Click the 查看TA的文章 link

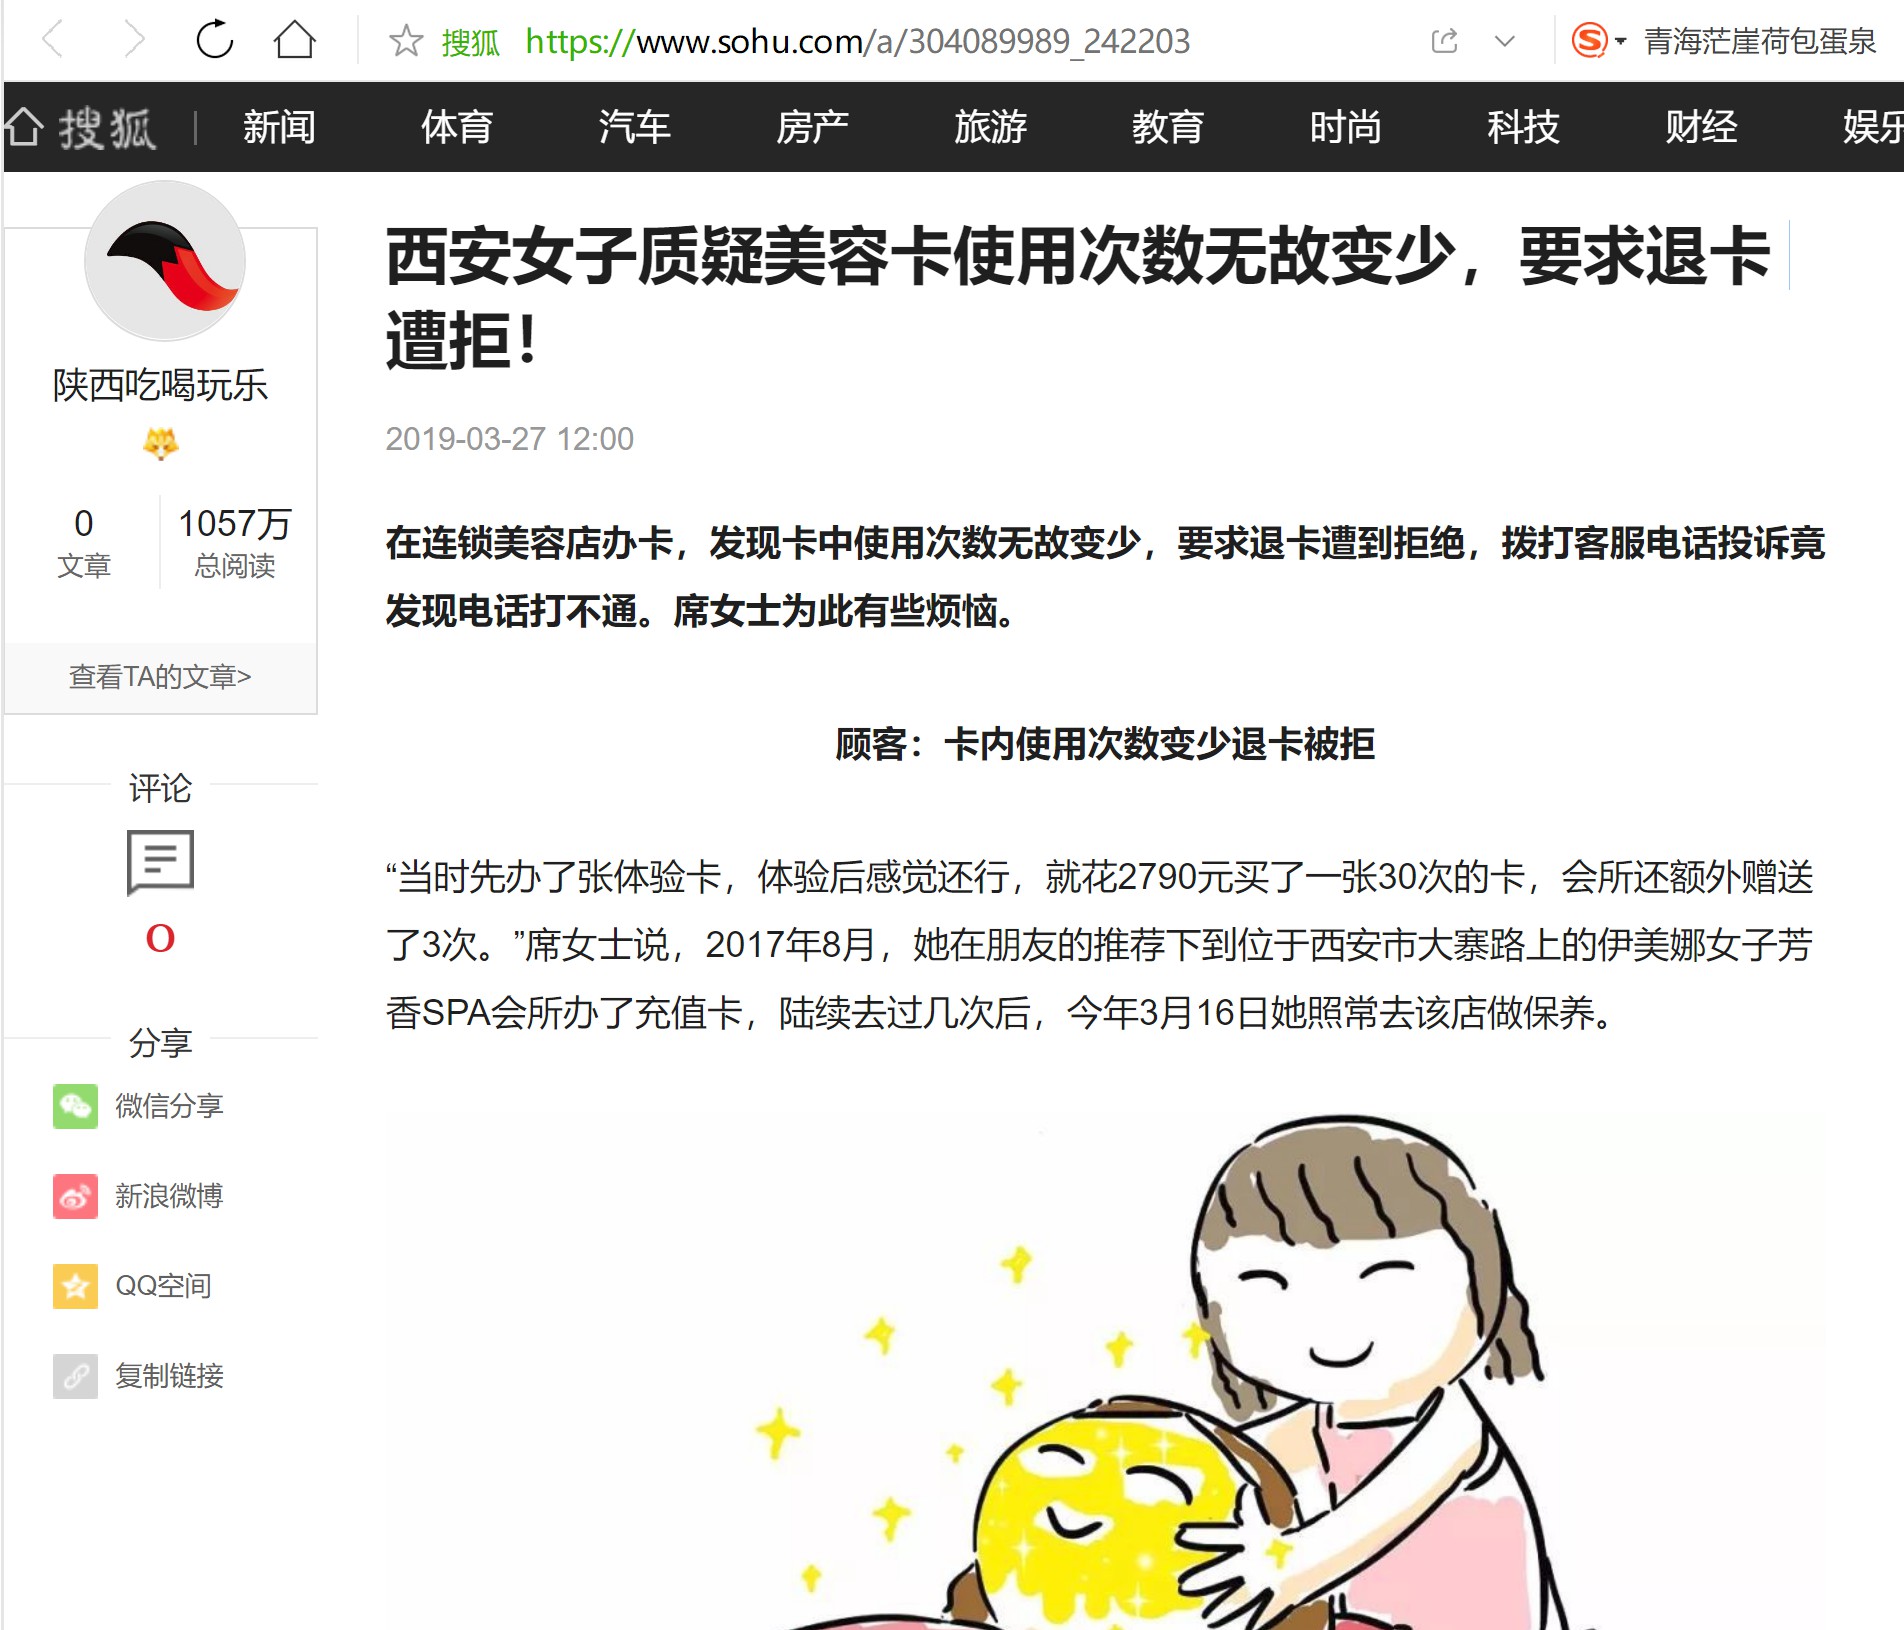(160, 677)
